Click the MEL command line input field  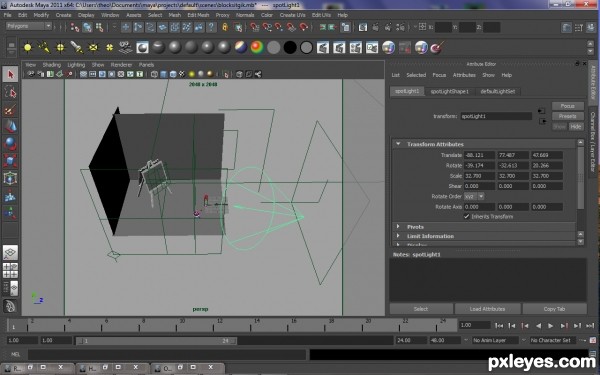click(x=167, y=354)
